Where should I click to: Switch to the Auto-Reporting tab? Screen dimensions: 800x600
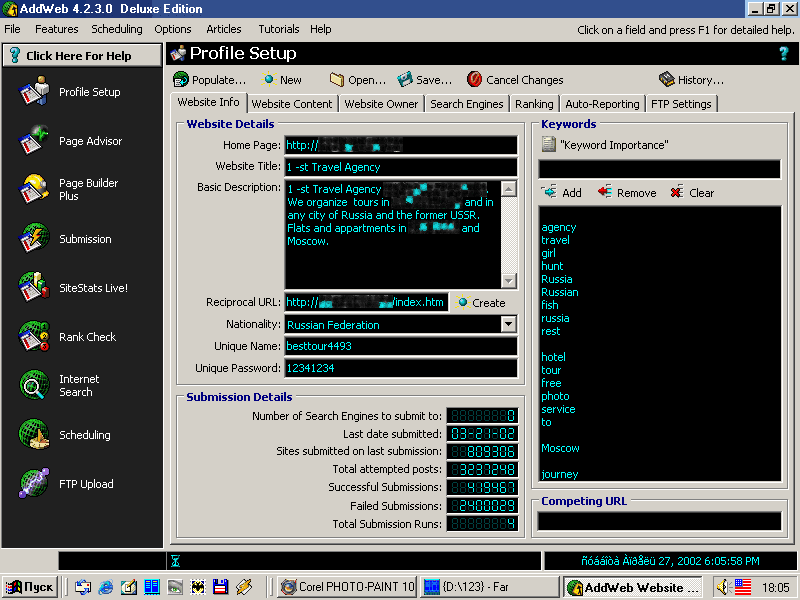point(602,104)
